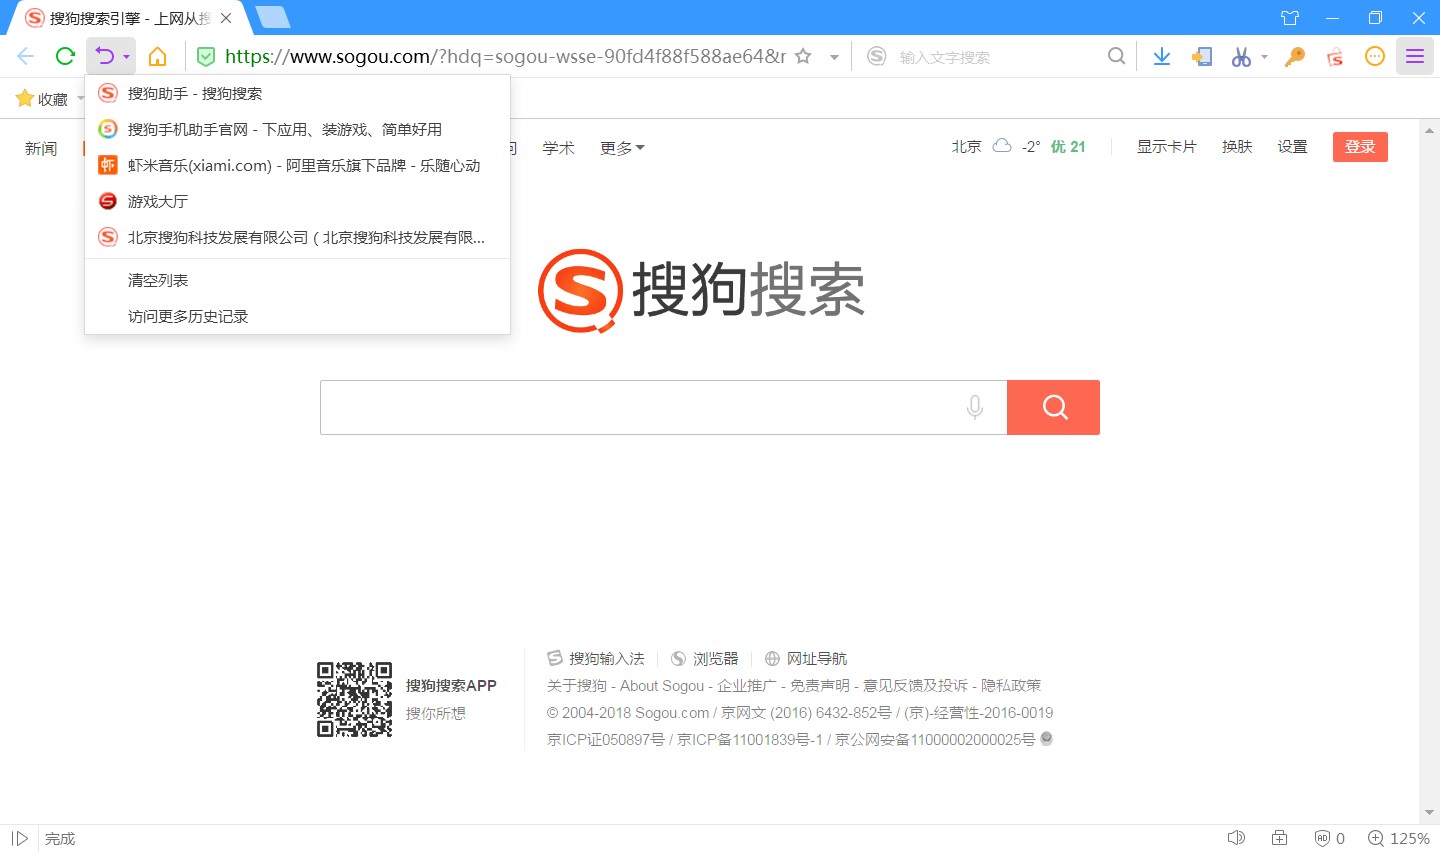This screenshot has width=1440, height=852.
Task: Expand the address bar history dropdown arrow
Action: [835, 56]
